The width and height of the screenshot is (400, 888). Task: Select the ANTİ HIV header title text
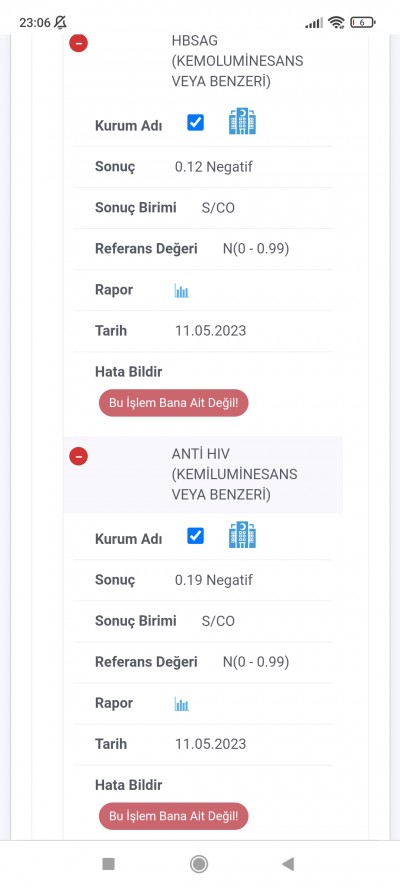[x=235, y=474]
